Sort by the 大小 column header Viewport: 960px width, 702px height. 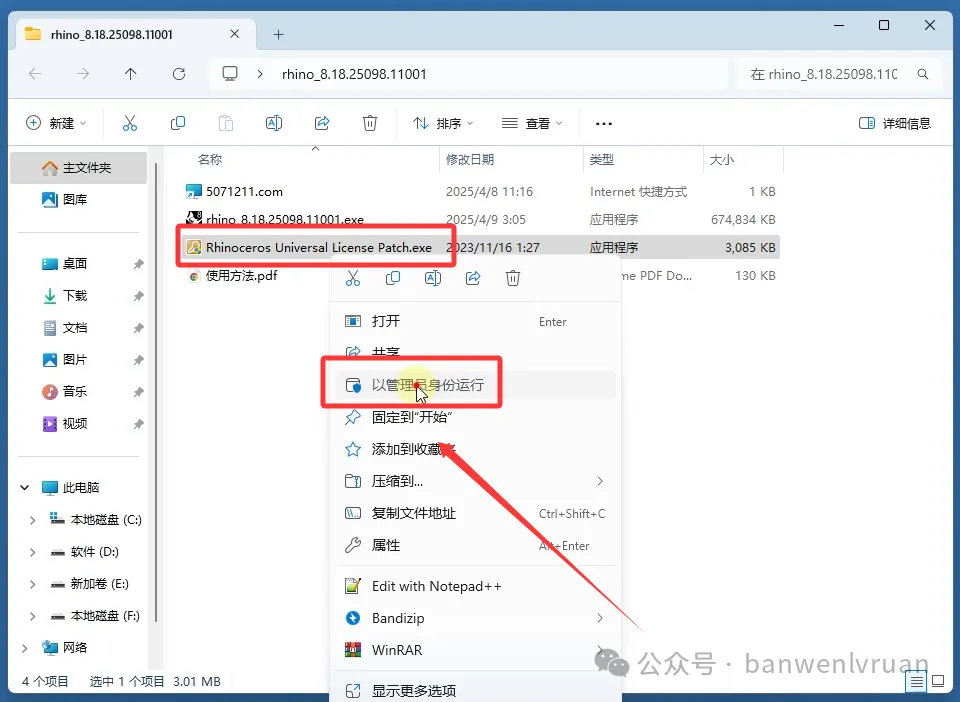[x=721, y=160]
